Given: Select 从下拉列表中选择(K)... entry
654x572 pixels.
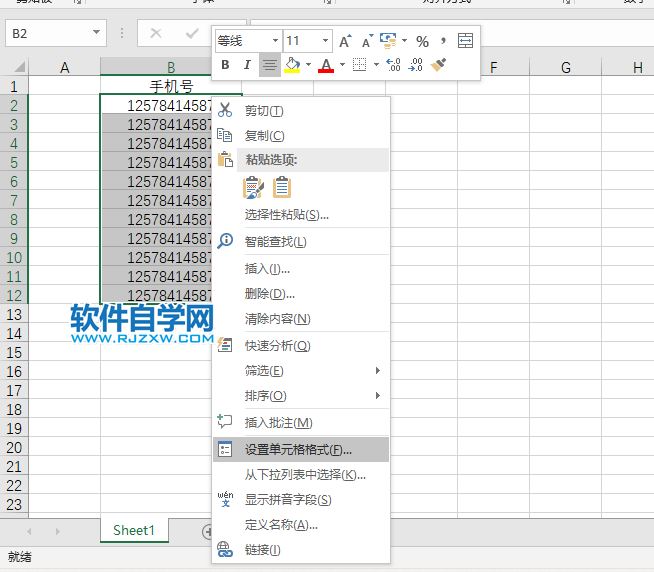Looking at the screenshot, I should (305, 475).
